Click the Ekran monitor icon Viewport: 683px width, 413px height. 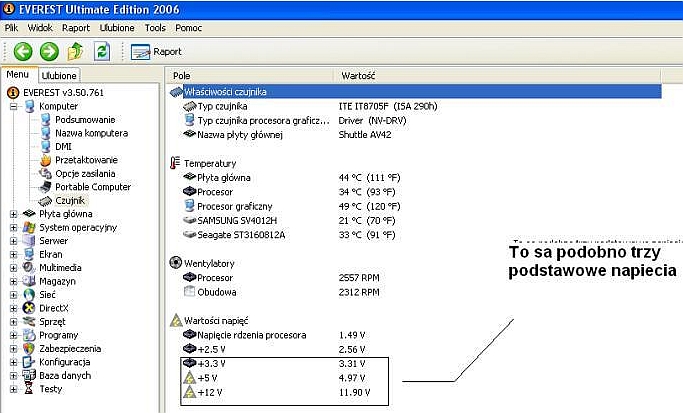29,254
